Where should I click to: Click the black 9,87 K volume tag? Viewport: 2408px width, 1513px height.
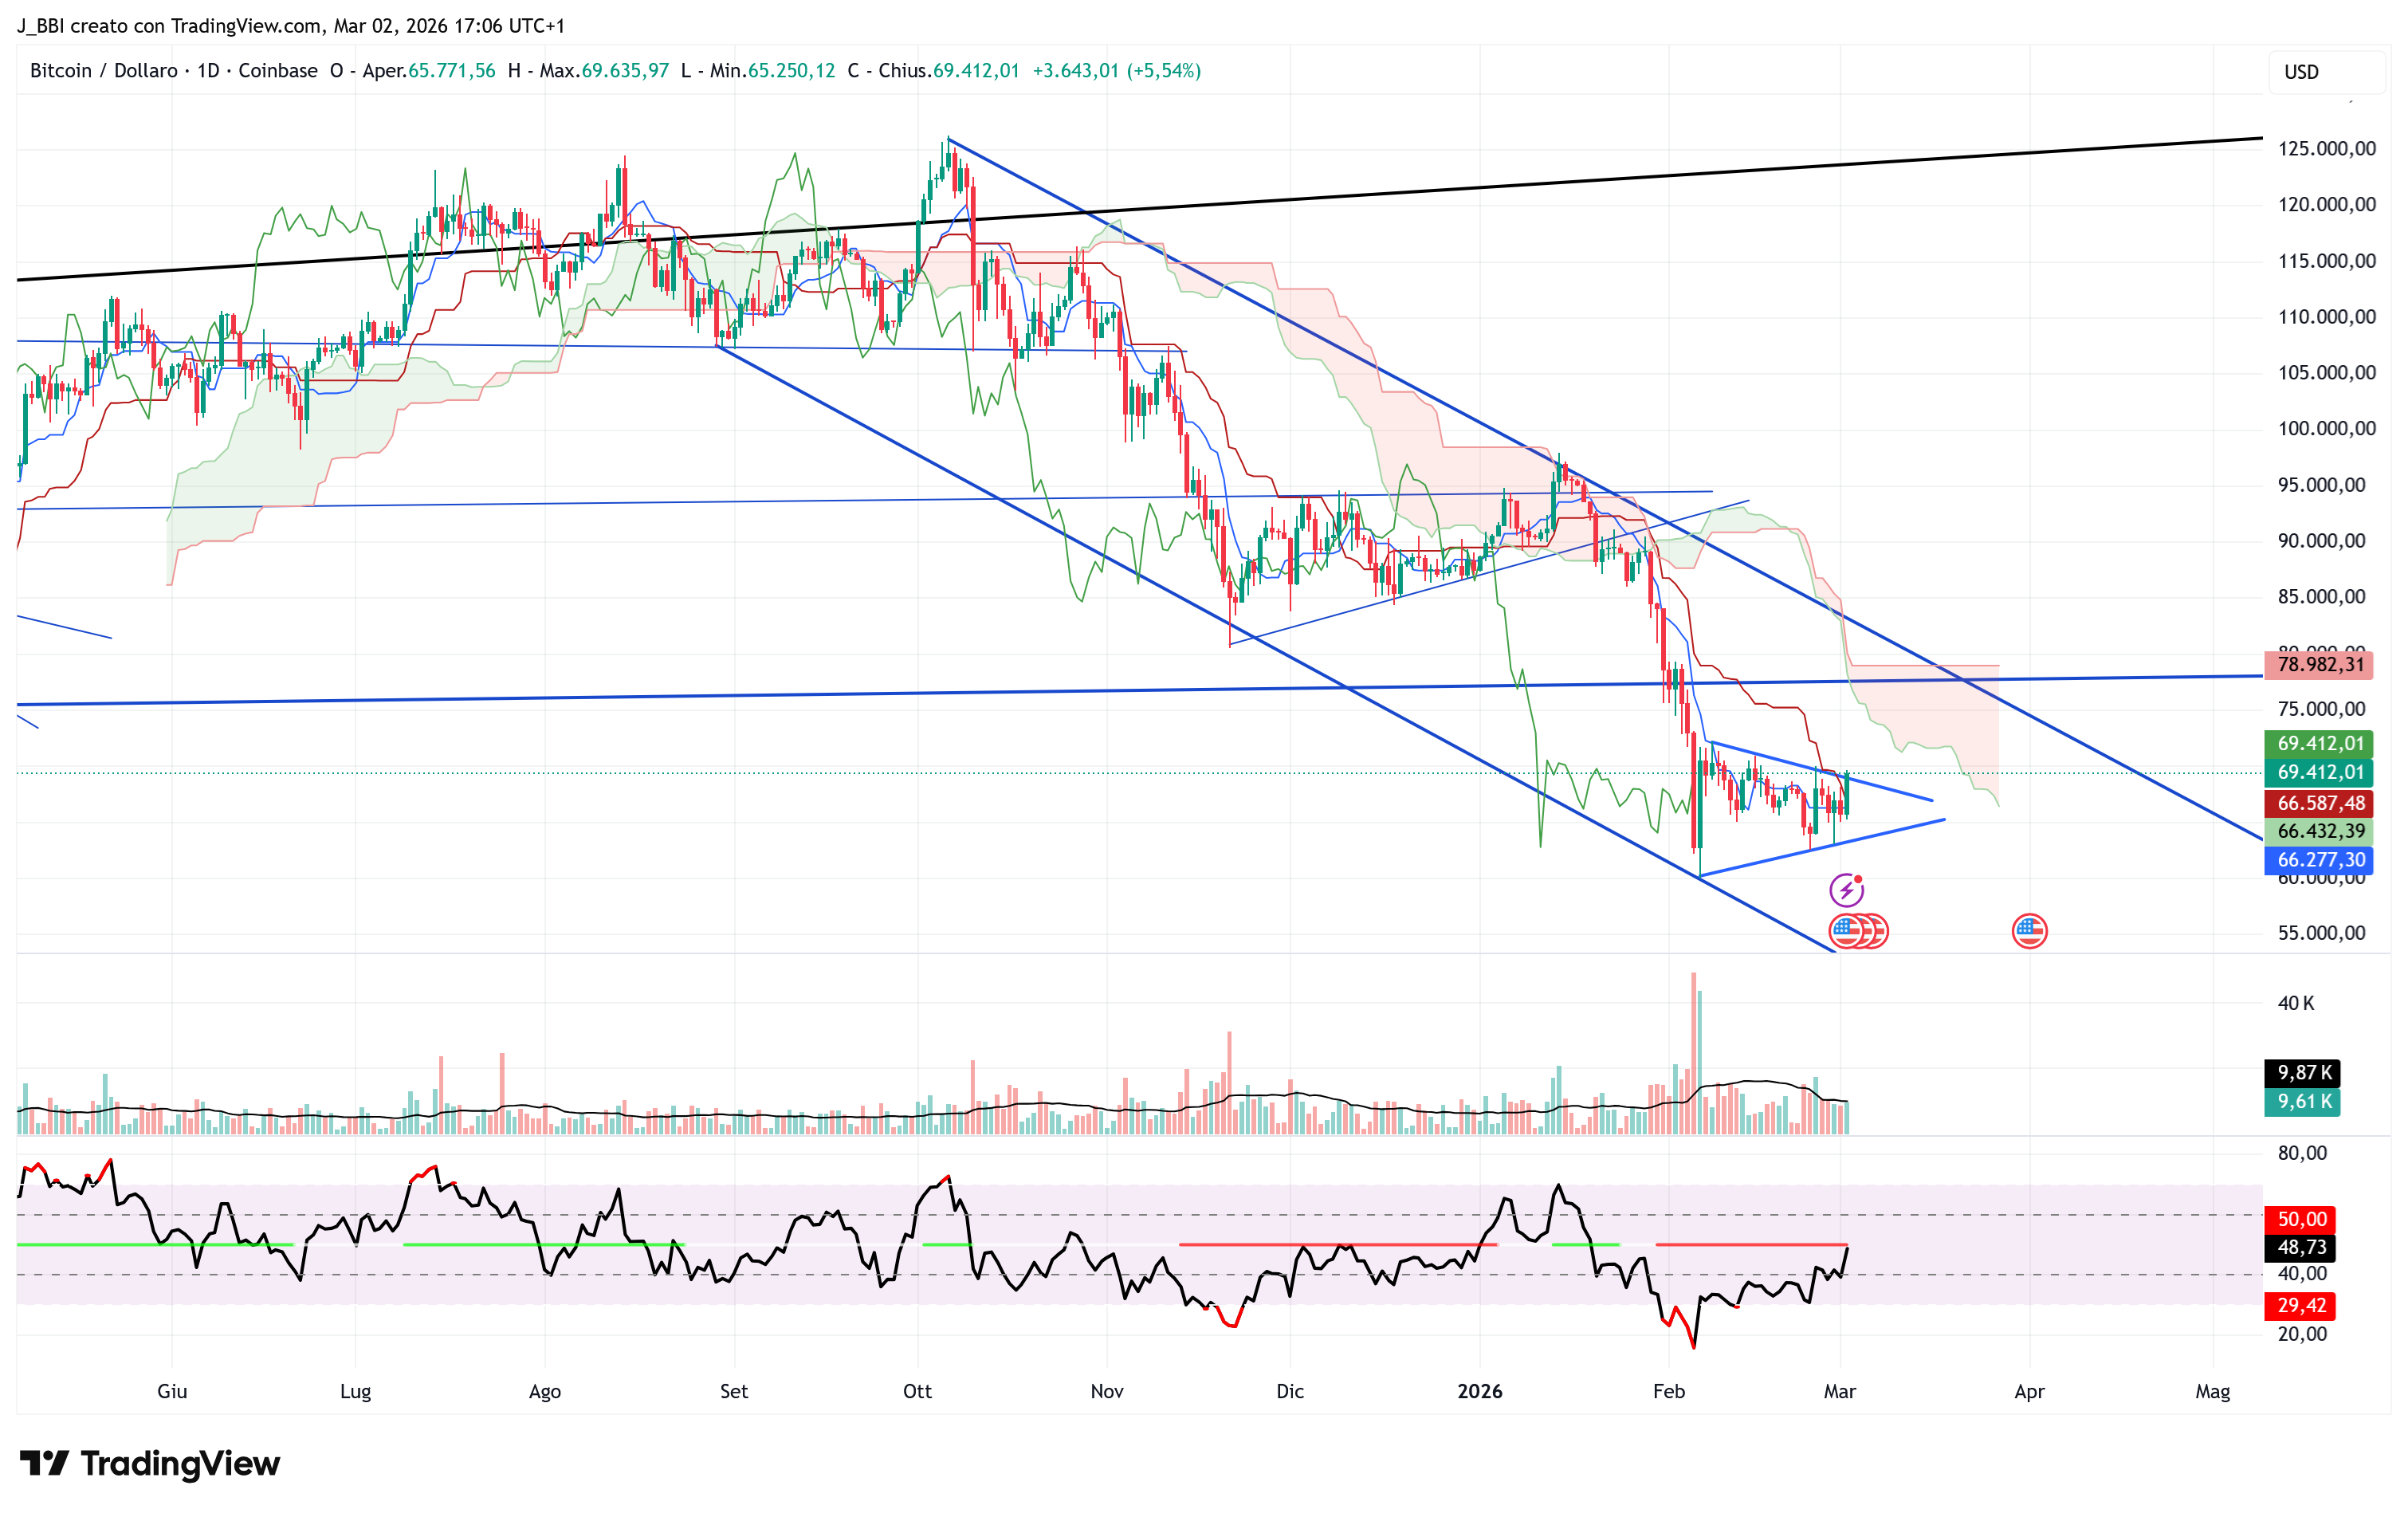pos(2303,1073)
